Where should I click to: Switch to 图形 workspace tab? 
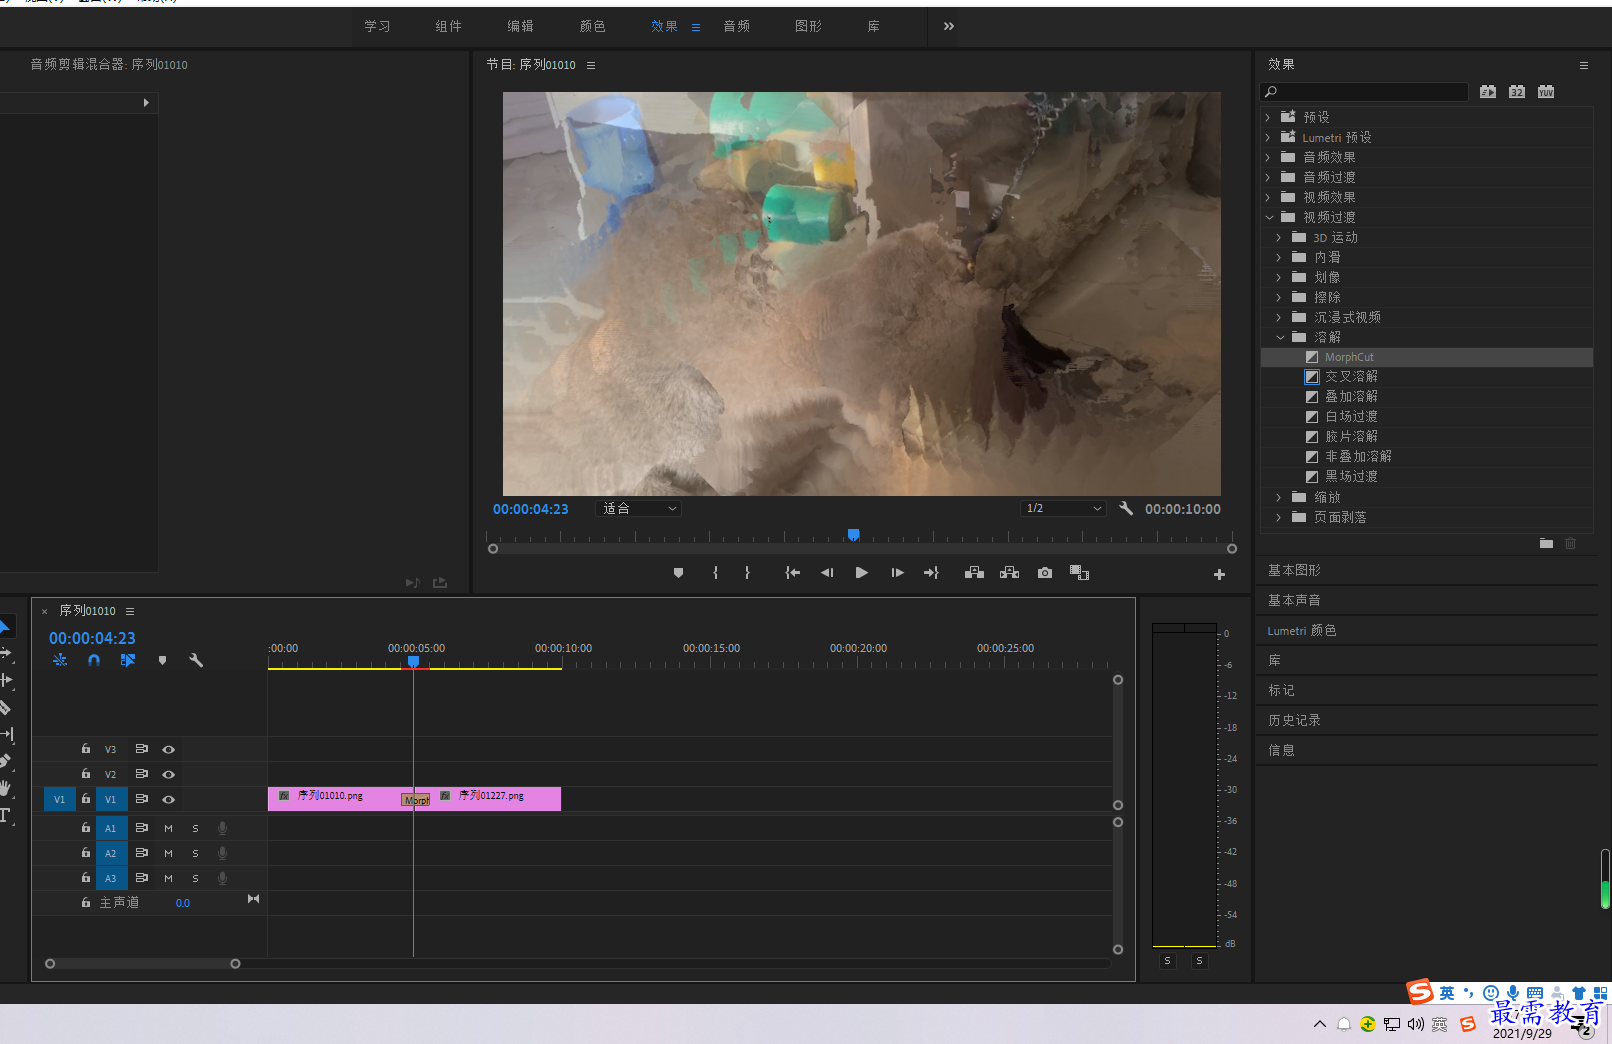click(808, 26)
